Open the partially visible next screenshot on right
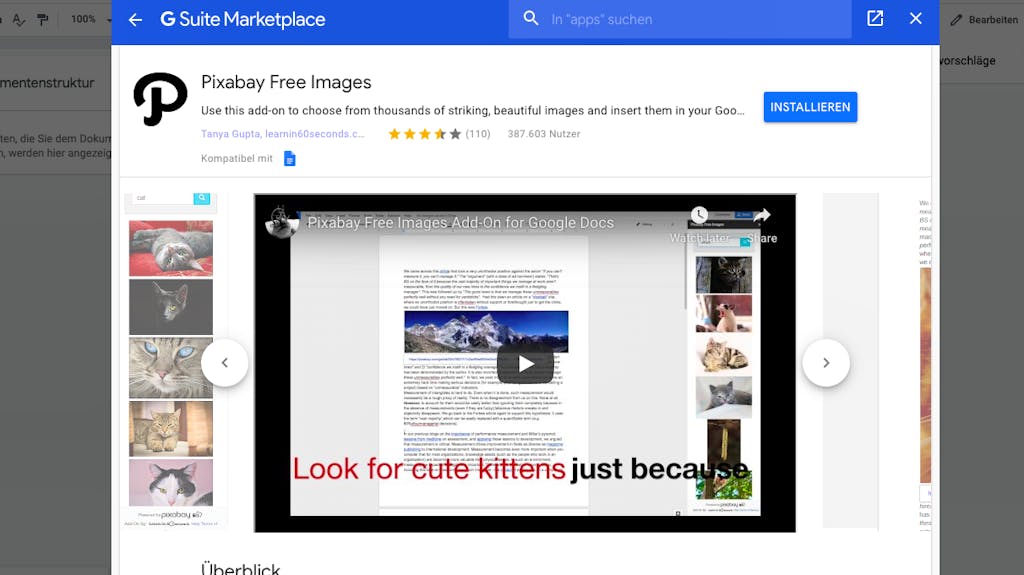The height and width of the screenshot is (575, 1024). pos(925,363)
